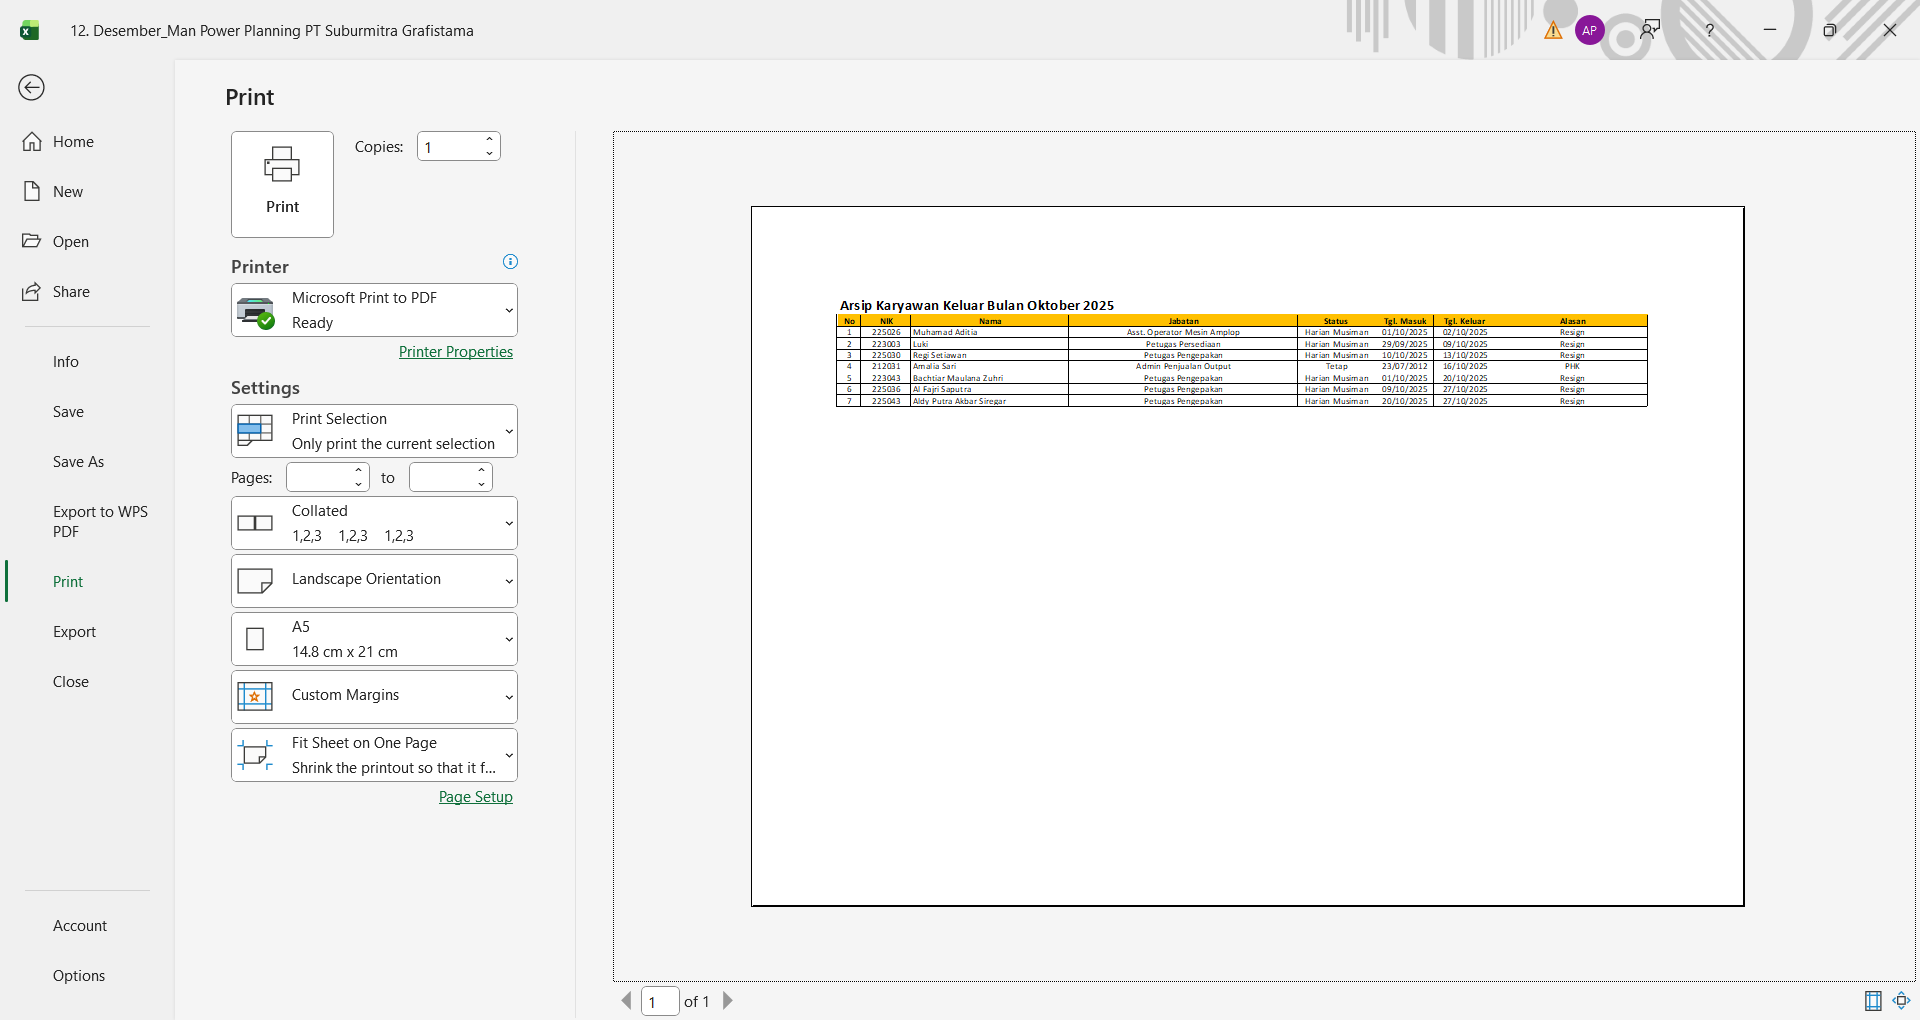
Task: Click the printer info icon
Action: (510, 262)
